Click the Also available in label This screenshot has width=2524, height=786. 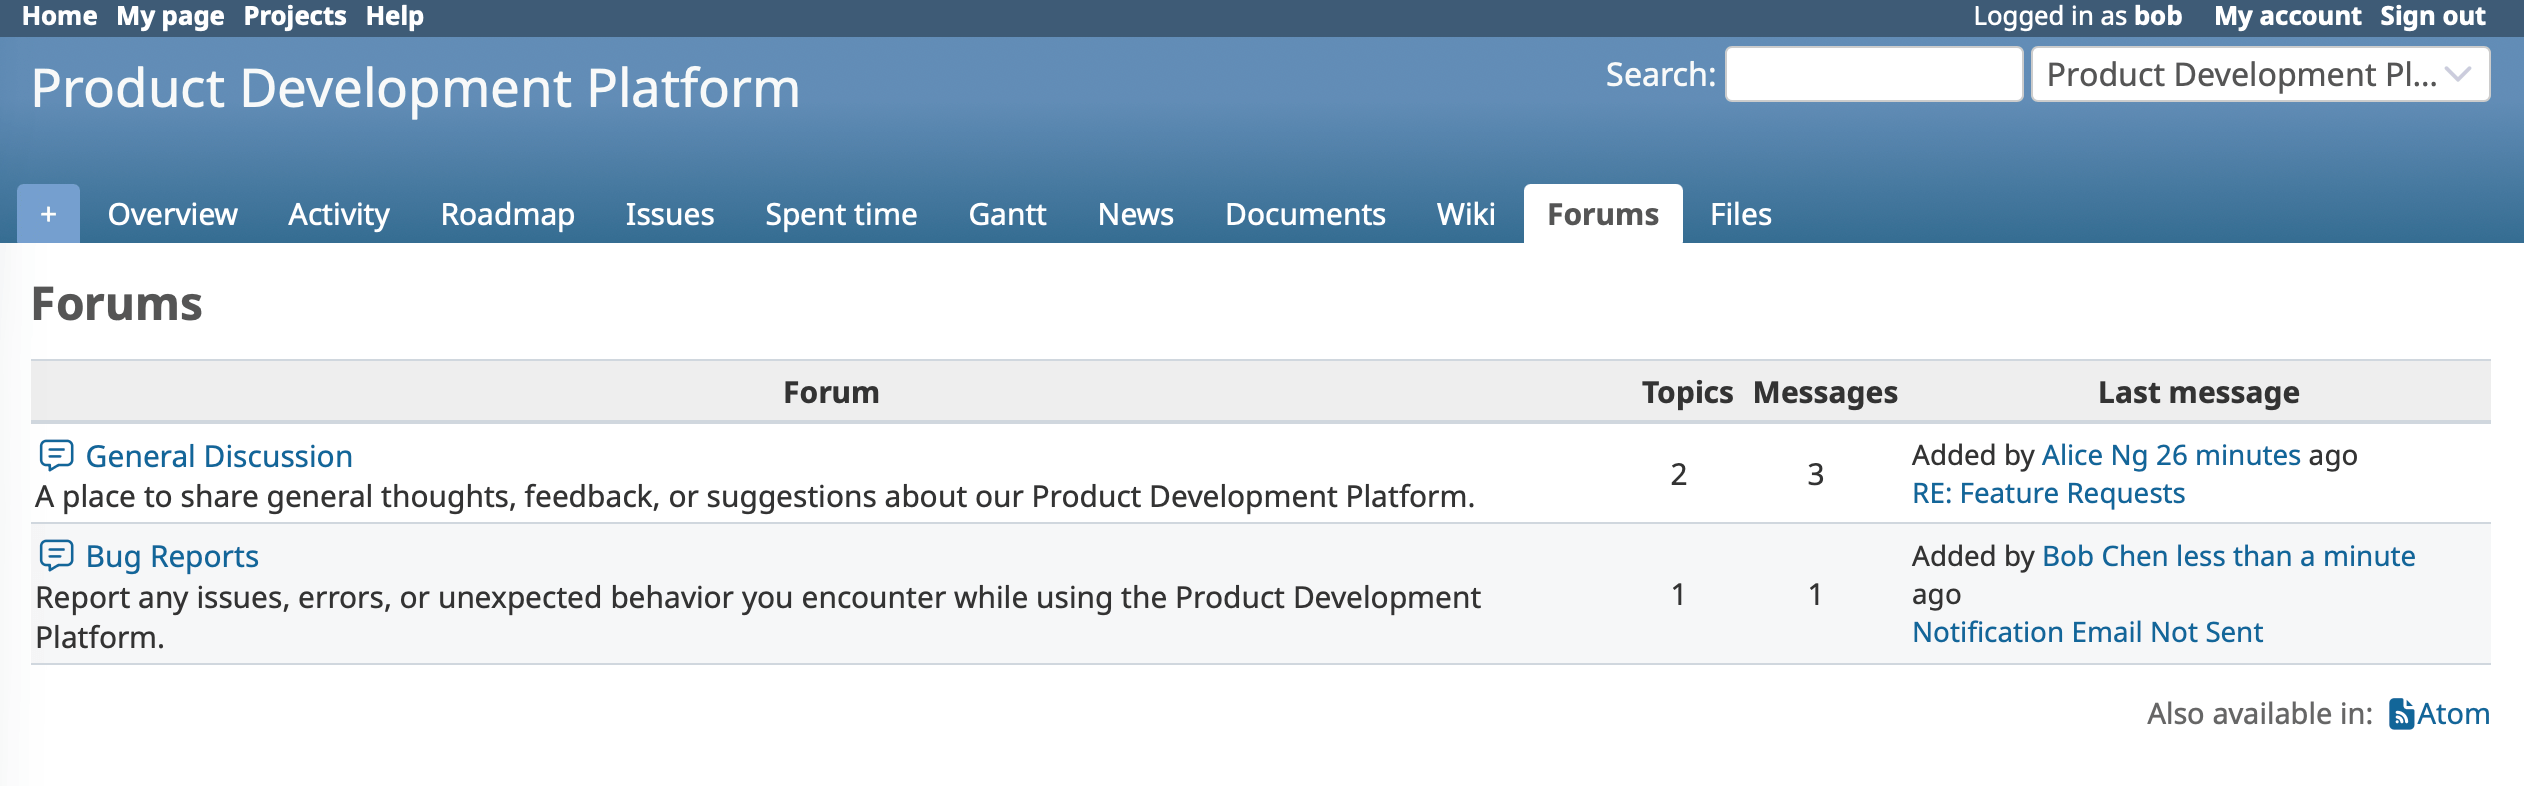[x=2260, y=714]
